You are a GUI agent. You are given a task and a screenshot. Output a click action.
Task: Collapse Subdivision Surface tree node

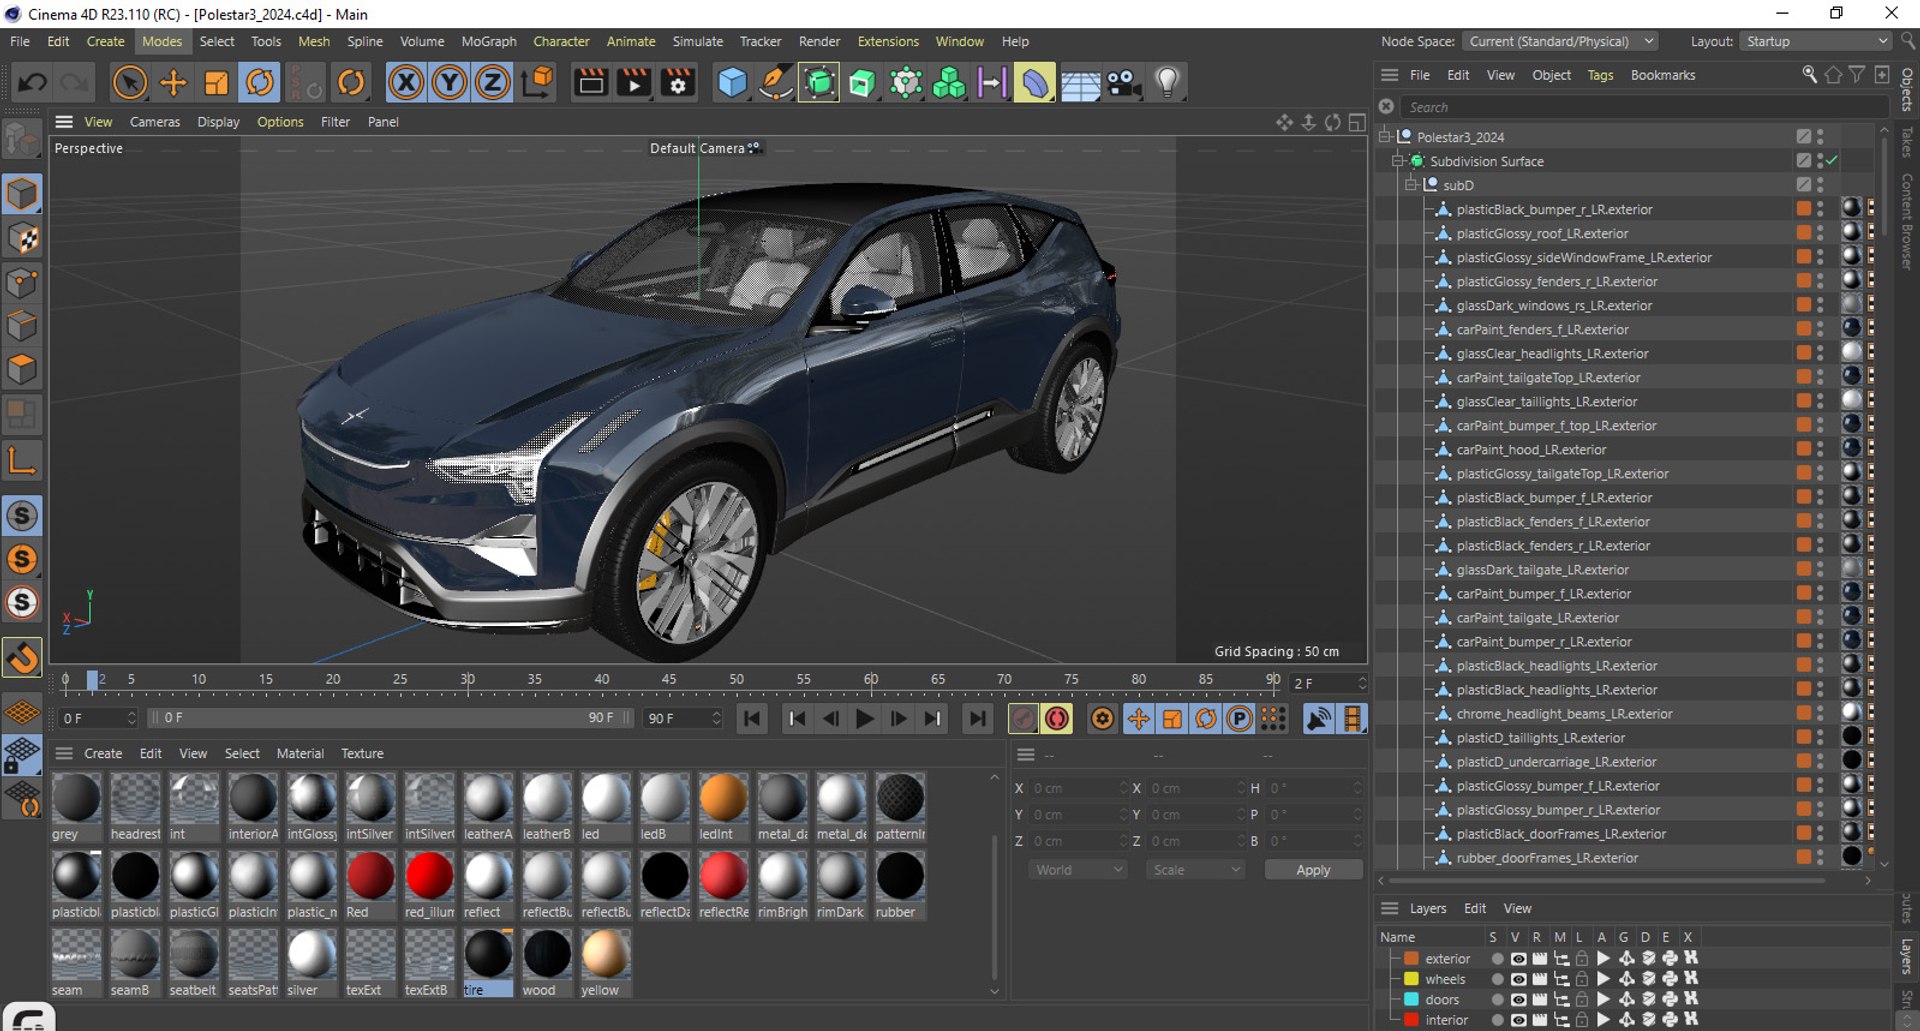[1398, 160]
